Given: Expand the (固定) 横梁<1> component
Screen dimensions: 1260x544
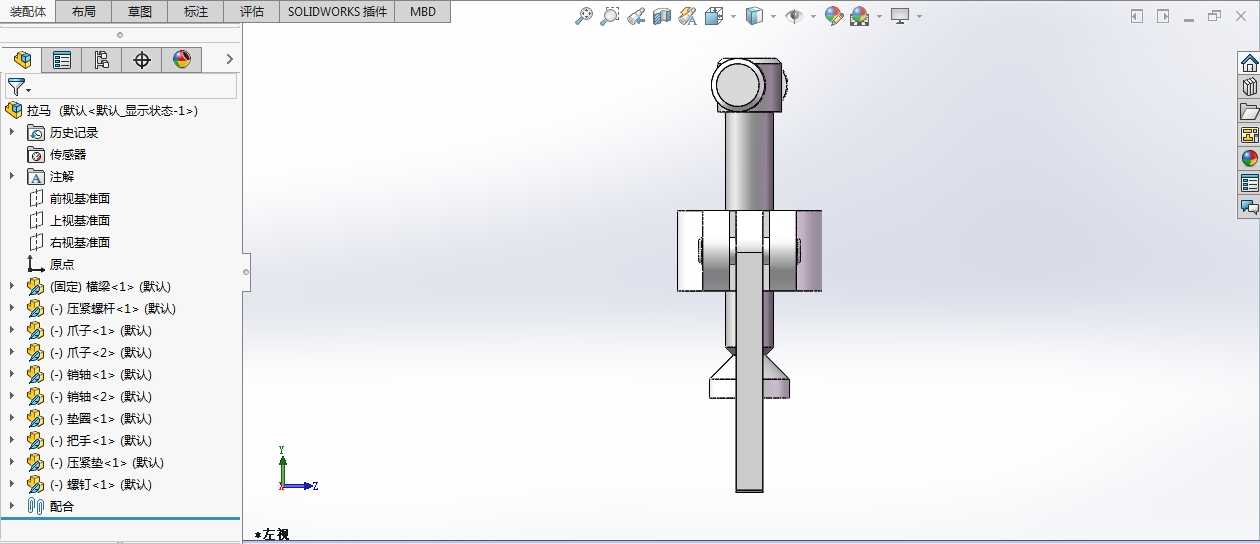Looking at the screenshot, I should pyautogui.click(x=12, y=287).
